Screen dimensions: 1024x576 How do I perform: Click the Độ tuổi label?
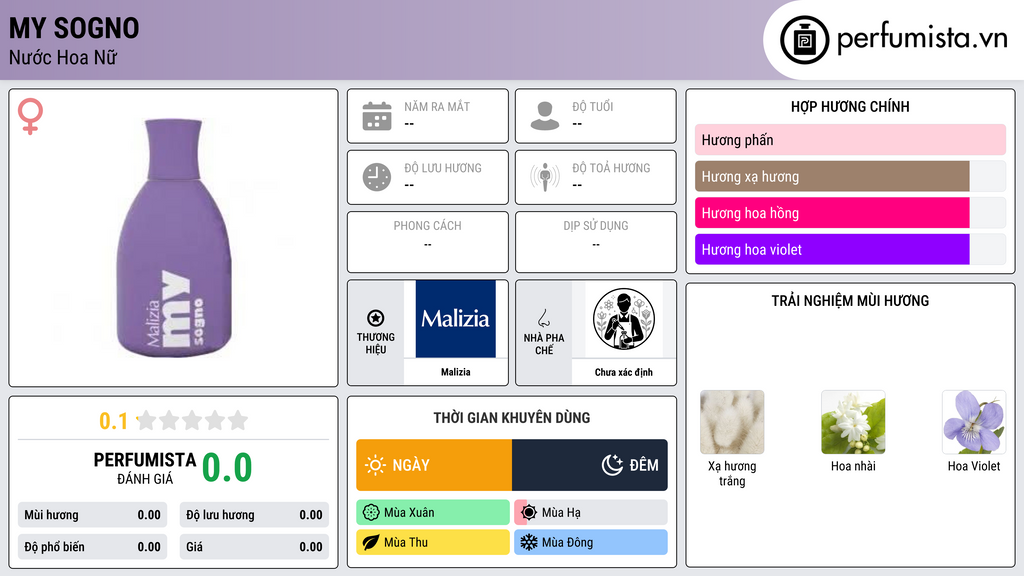pyautogui.click(x=593, y=106)
